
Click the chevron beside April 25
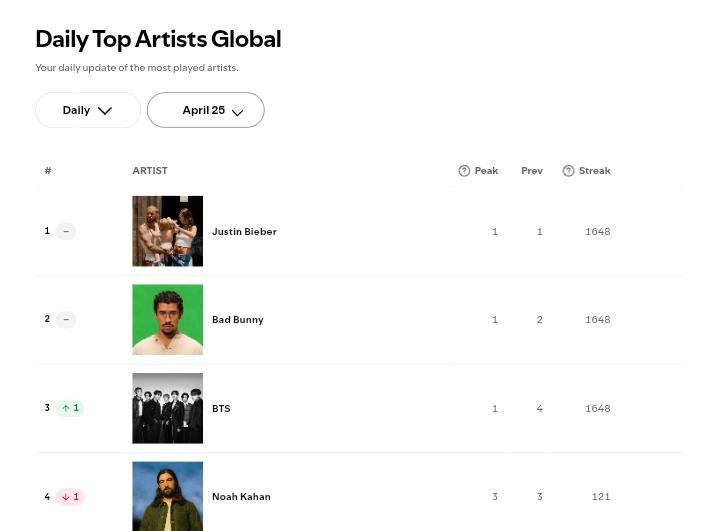pos(237,112)
